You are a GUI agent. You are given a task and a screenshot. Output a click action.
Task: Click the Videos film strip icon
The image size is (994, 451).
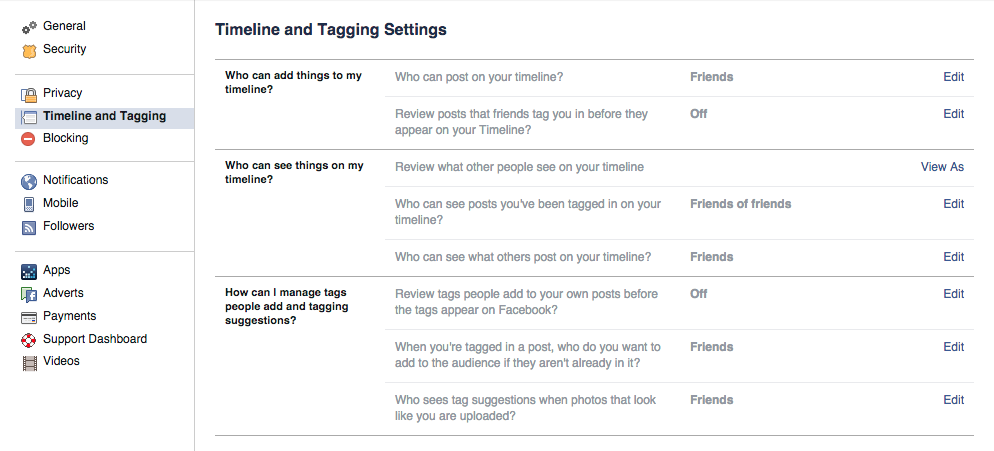point(29,363)
